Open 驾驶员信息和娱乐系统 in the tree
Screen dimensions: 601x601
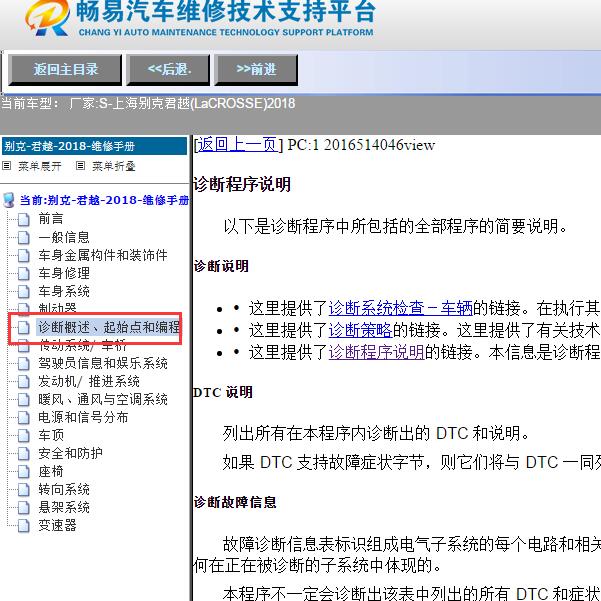pos(103,363)
